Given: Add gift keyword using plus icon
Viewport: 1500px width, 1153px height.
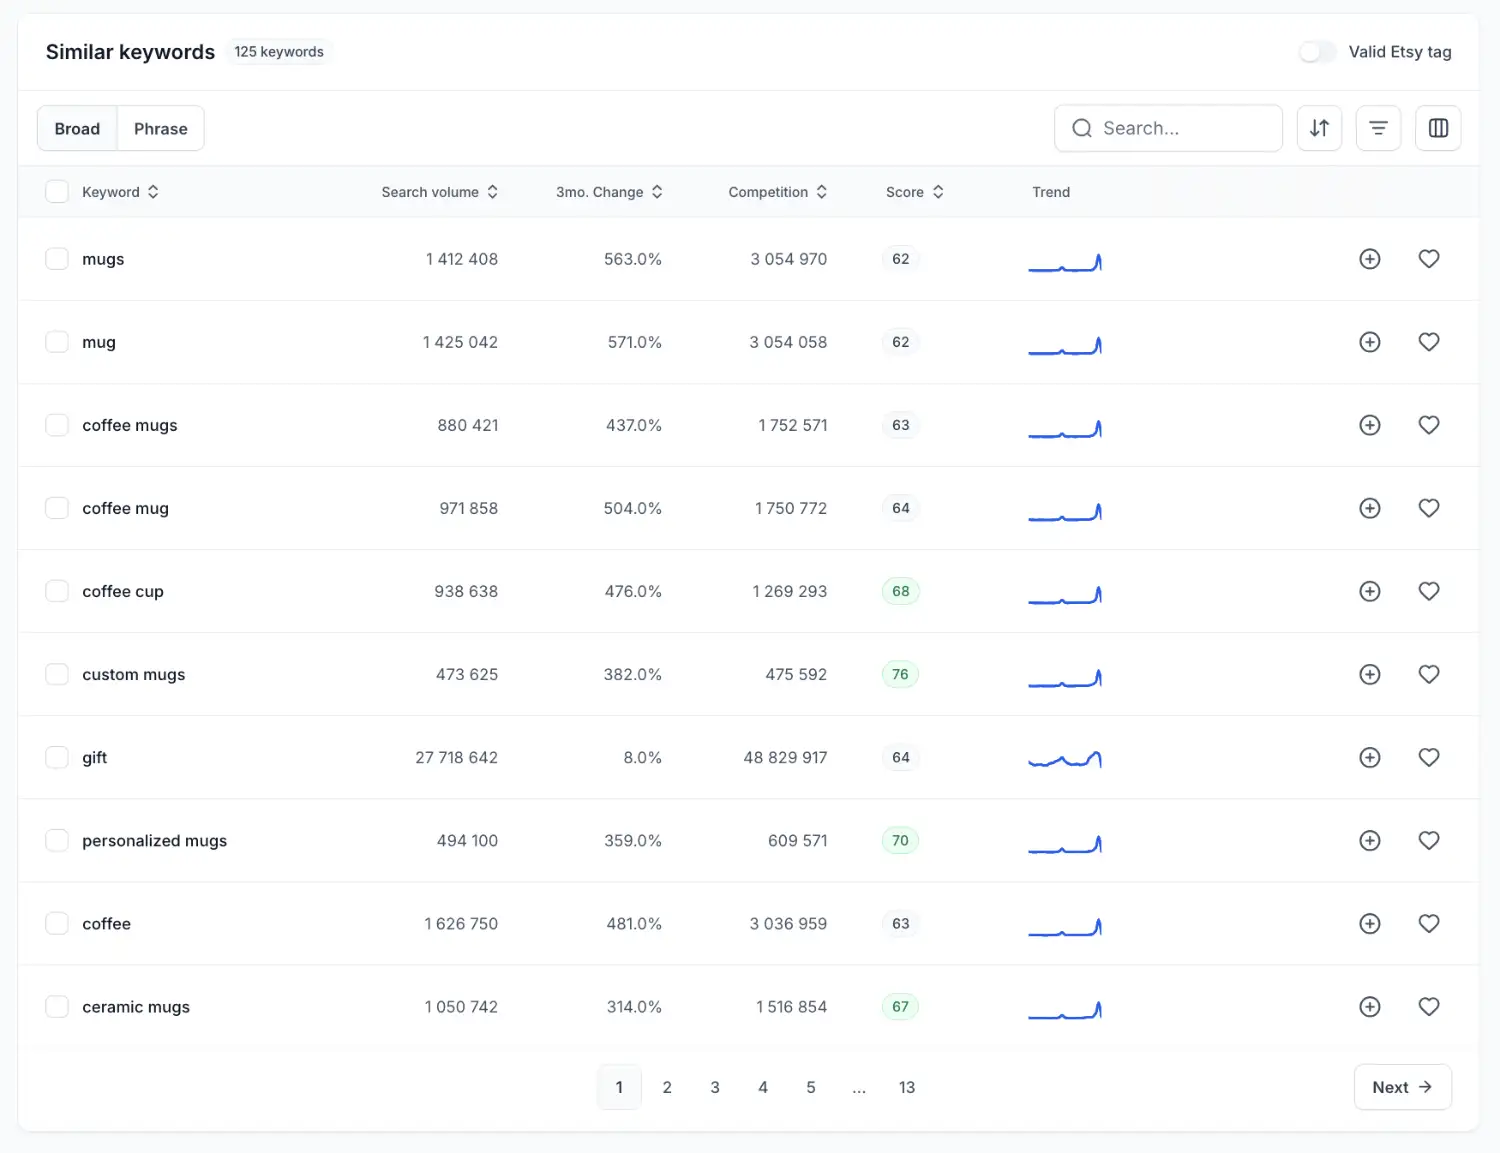Looking at the screenshot, I should coord(1370,757).
